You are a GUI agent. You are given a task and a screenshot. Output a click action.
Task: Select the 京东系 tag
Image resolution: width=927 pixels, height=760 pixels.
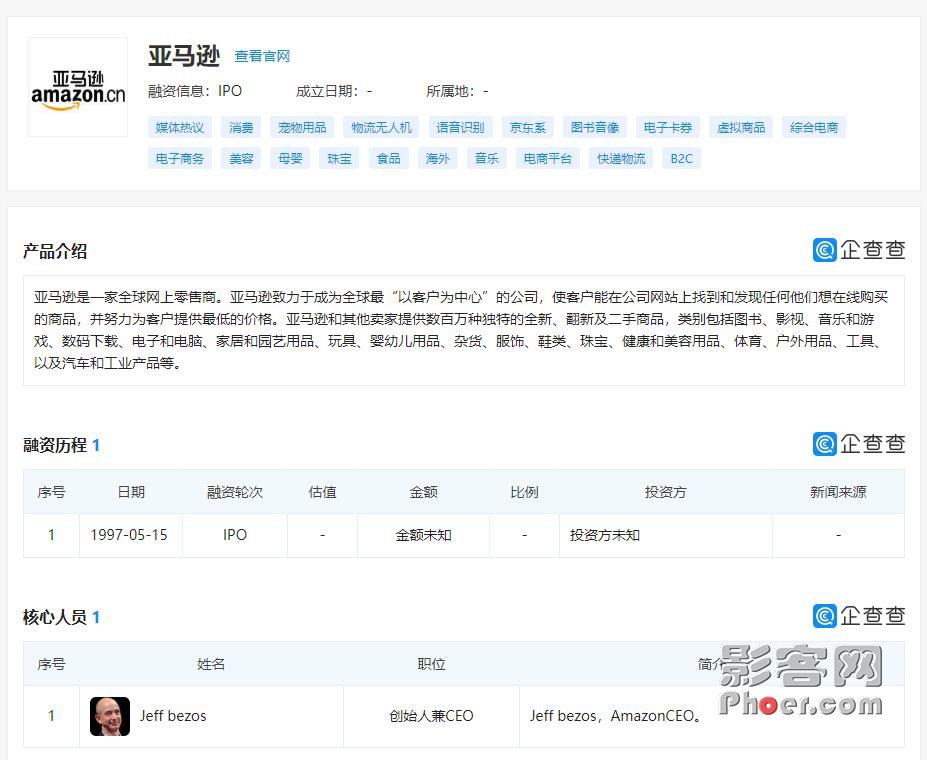[x=527, y=127]
